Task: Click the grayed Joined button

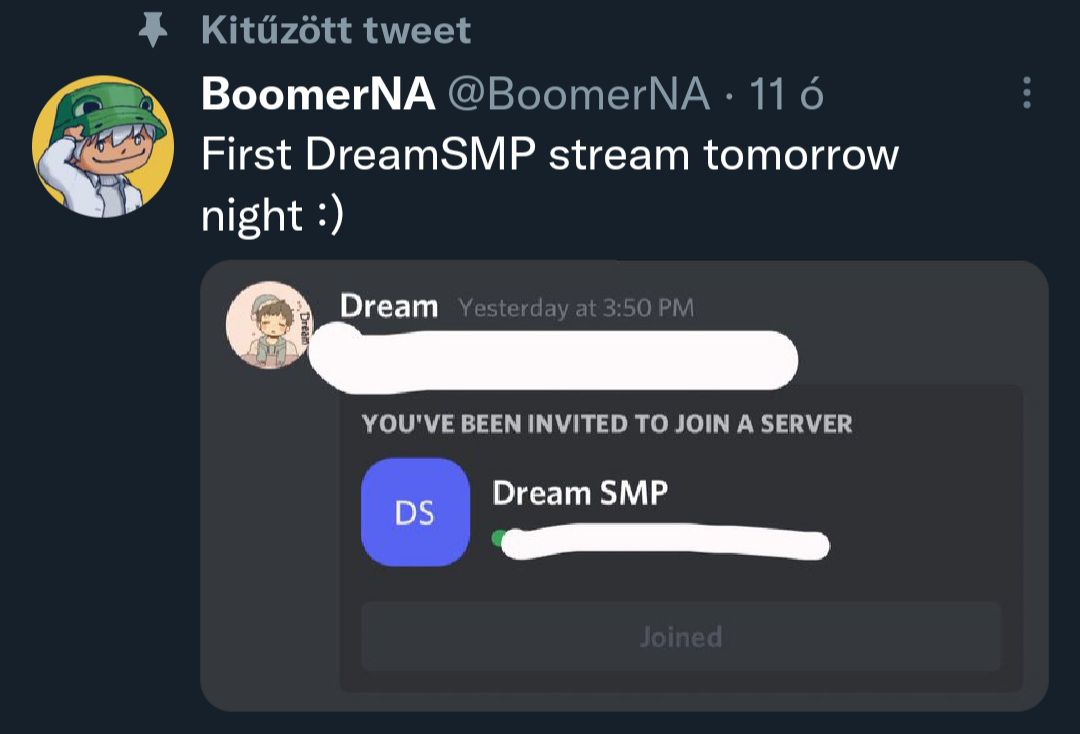Action: [x=681, y=636]
